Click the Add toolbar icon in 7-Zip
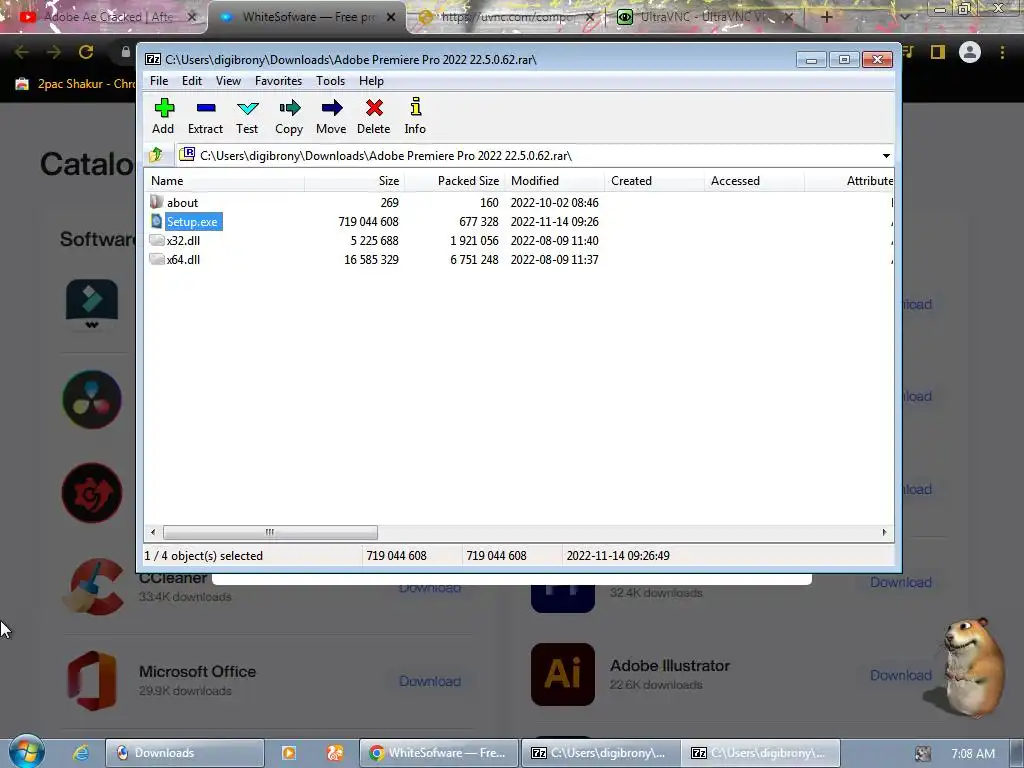The width and height of the screenshot is (1024, 768). click(x=164, y=108)
